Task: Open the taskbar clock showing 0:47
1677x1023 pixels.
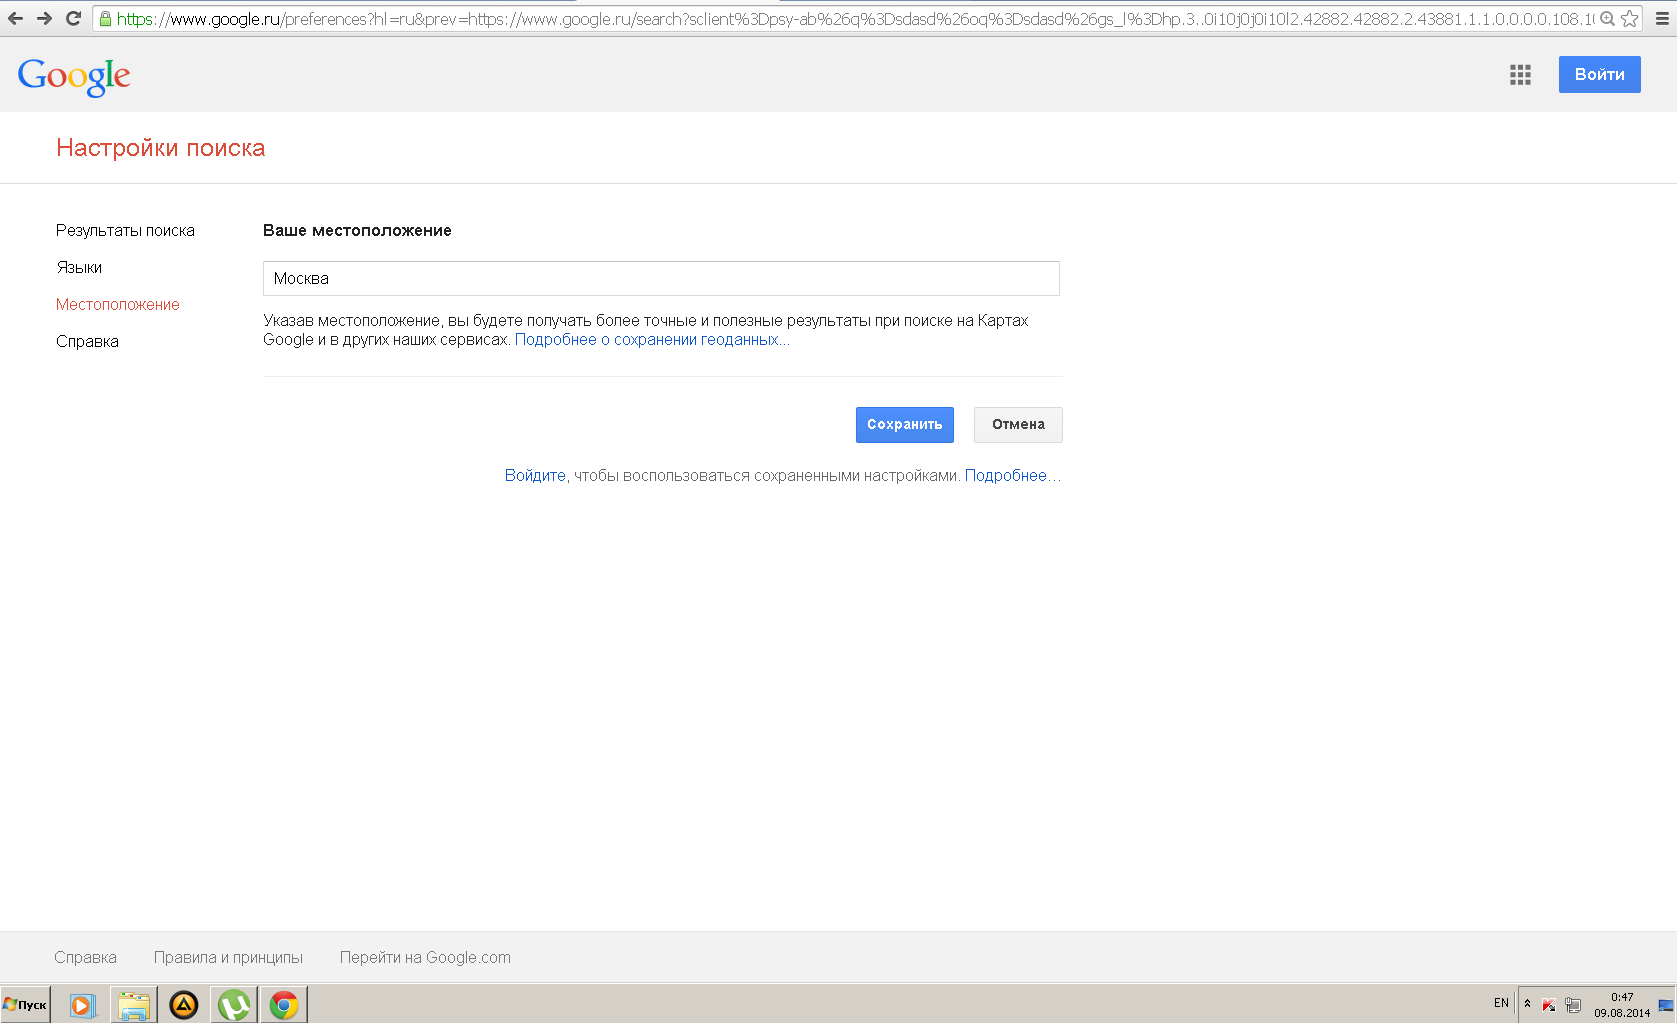Action: 1622,1004
